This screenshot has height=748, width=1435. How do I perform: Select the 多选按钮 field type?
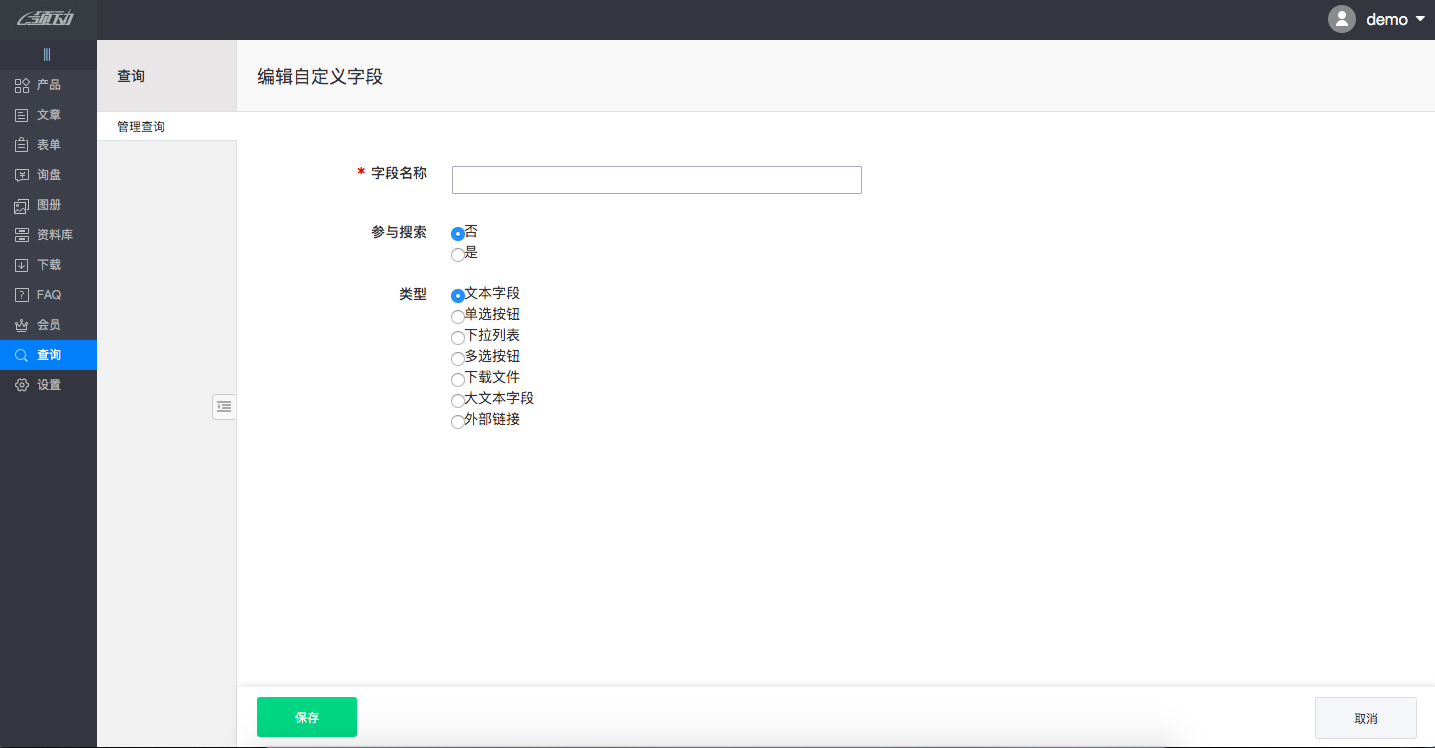click(x=458, y=358)
